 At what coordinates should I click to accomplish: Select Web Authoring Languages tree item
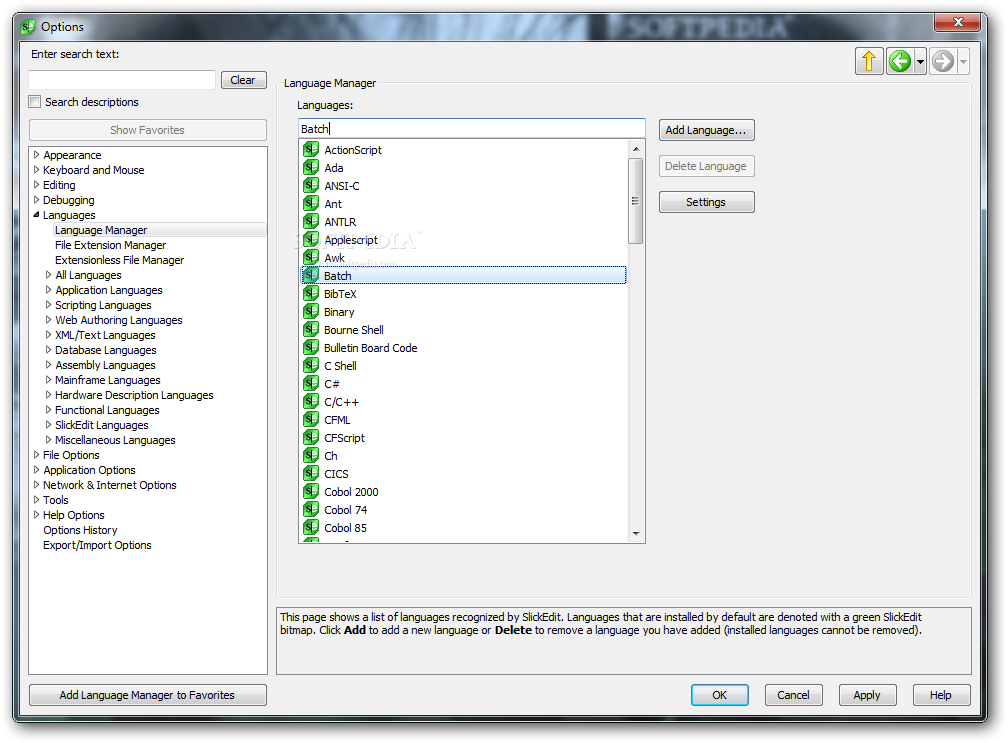pos(119,320)
